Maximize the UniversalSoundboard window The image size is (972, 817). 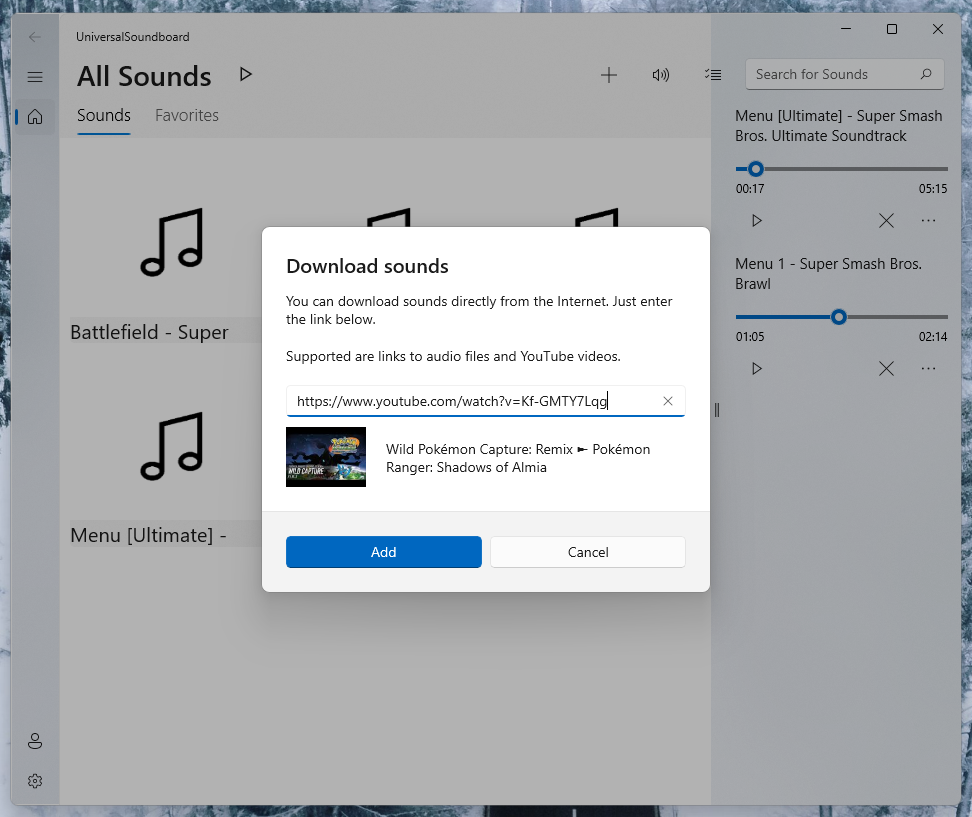(891, 29)
